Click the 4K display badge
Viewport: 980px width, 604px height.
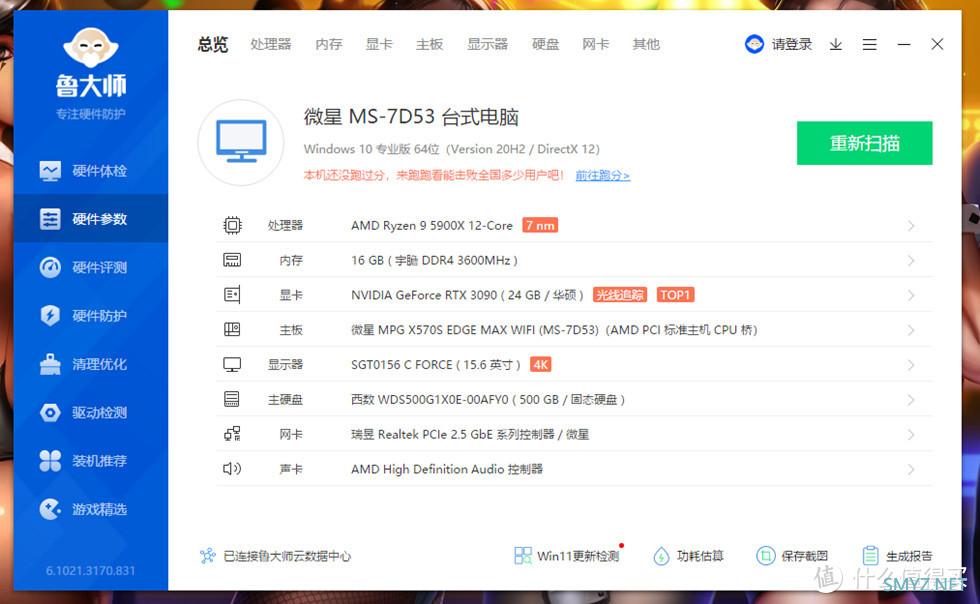(x=541, y=365)
